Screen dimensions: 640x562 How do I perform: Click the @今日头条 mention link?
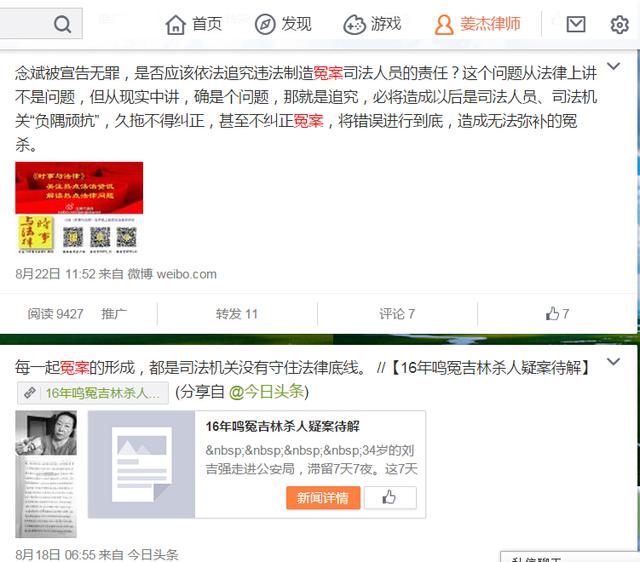click(267, 392)
